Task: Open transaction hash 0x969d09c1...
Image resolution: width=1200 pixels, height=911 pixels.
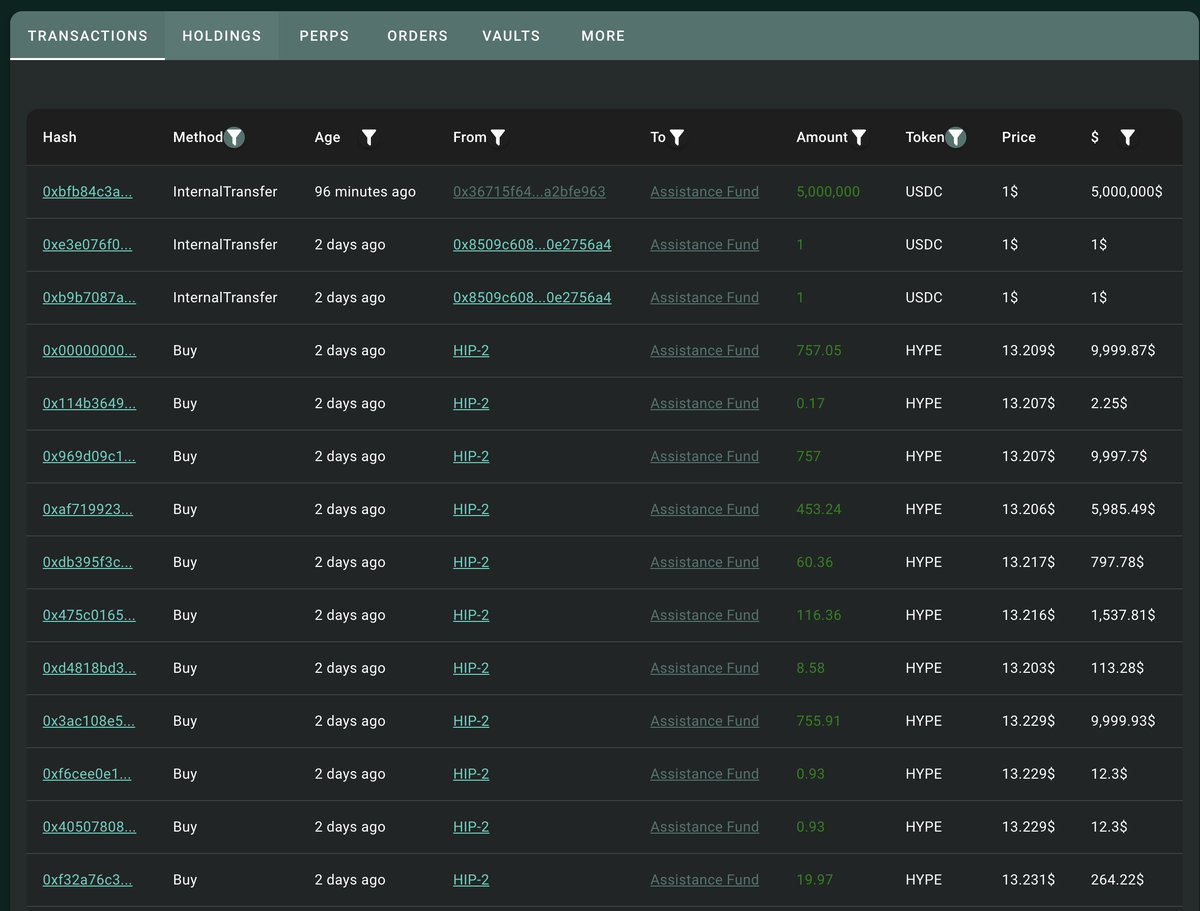Action: tap(89, 457)
